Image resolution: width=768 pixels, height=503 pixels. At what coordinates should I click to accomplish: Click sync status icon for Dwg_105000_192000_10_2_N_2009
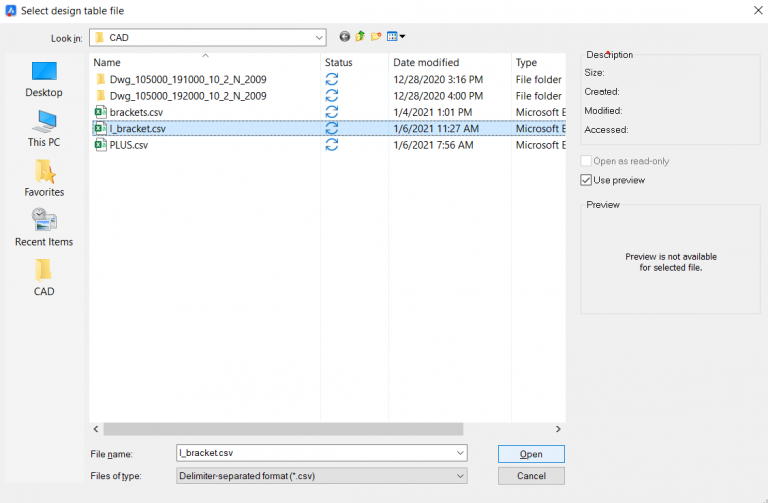click(x=332, y=96)
